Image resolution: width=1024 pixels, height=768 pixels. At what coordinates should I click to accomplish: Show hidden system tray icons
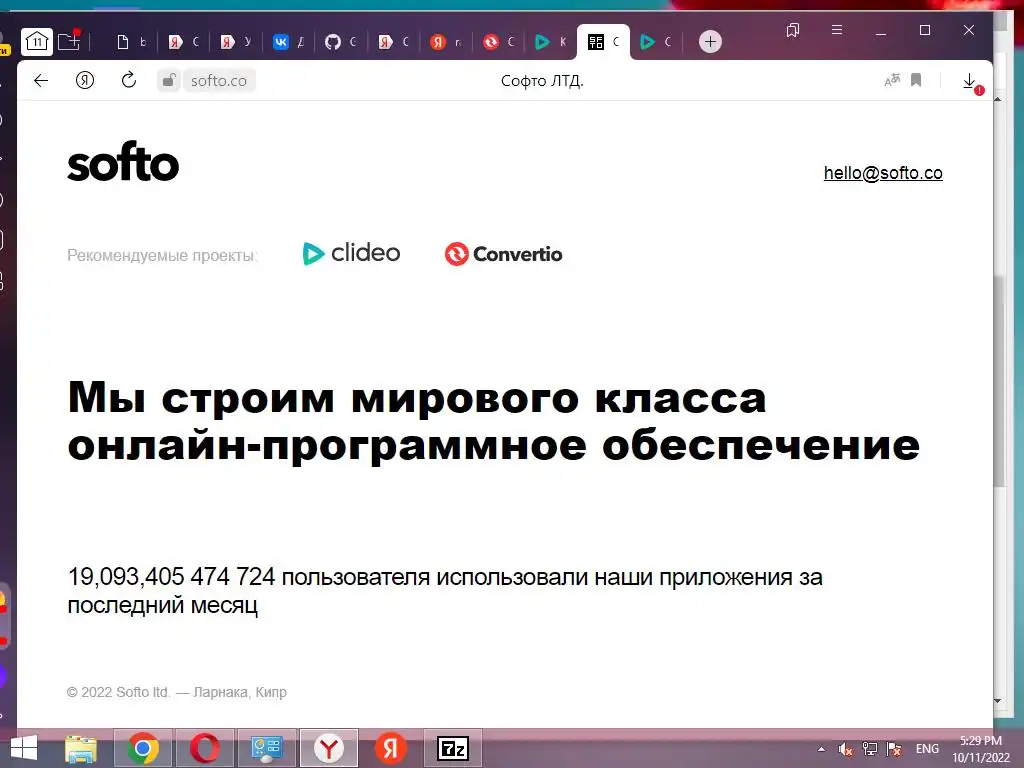822,749
